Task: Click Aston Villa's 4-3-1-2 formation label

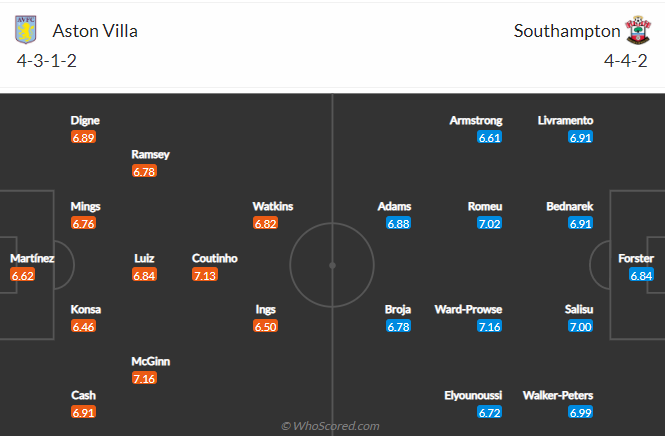Action: 47,61
